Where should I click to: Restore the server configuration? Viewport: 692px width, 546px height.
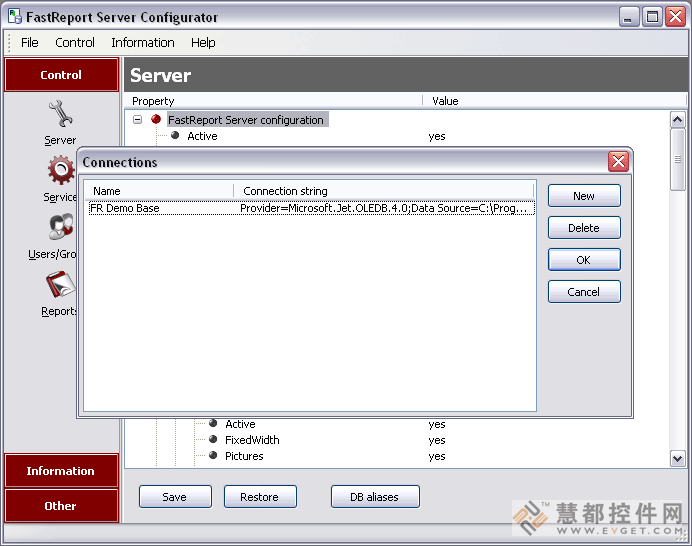[260, 497]
